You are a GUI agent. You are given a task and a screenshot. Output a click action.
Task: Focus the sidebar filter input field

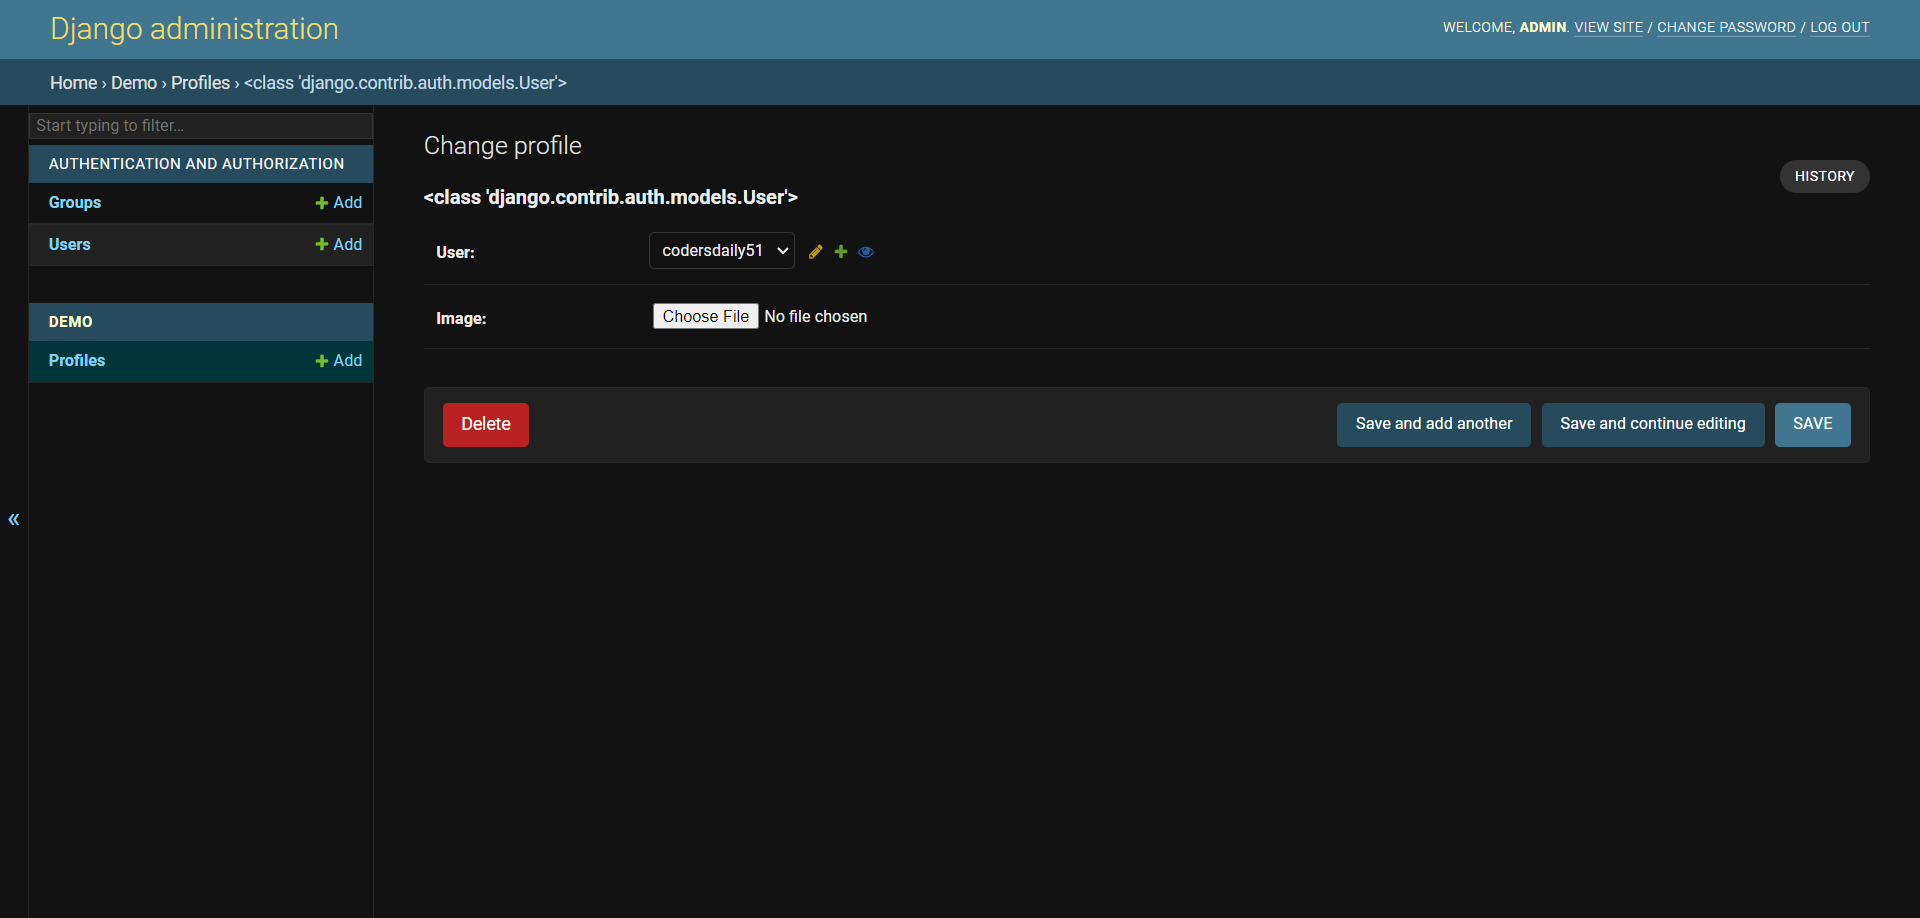[200, 126]
